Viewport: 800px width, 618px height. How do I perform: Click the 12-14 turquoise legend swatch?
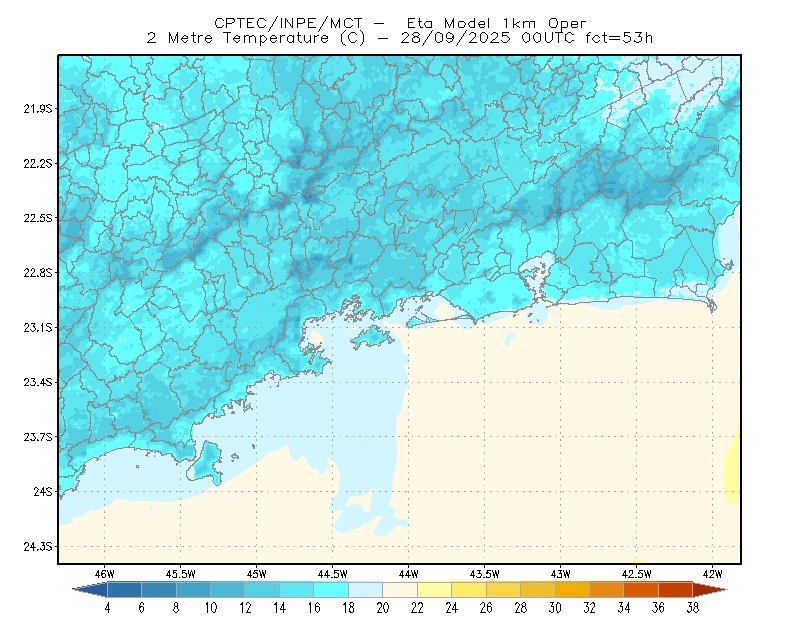(x=262, y=590)
